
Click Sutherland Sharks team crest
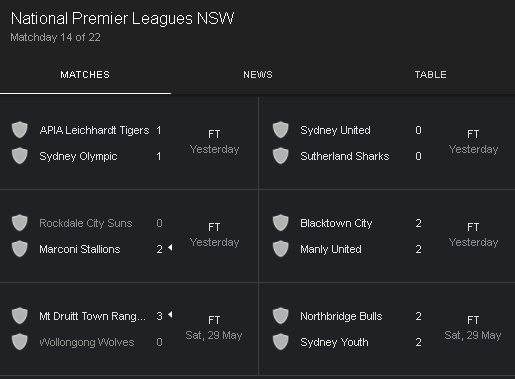tap(281, 156)
